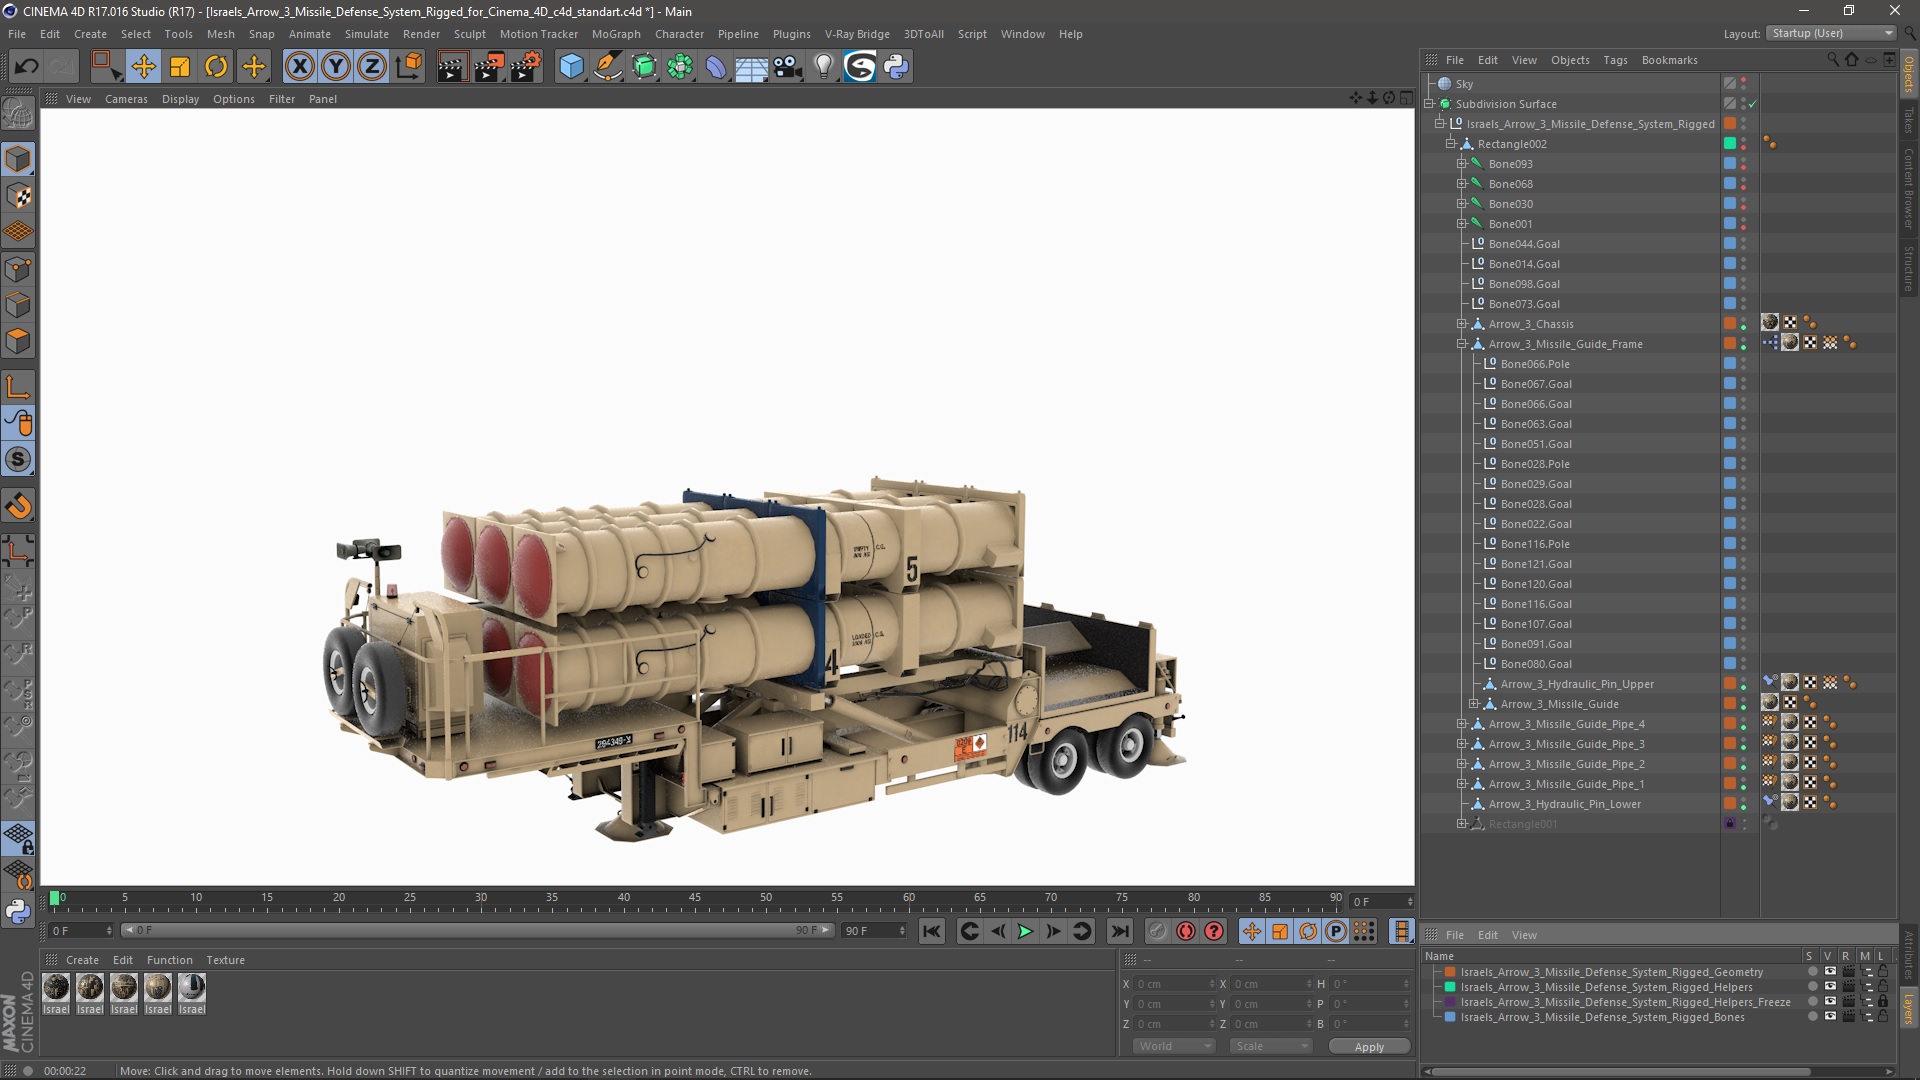Select the Scale tool
This screenshot has height=1080, width=1920.
coord(180,67)
